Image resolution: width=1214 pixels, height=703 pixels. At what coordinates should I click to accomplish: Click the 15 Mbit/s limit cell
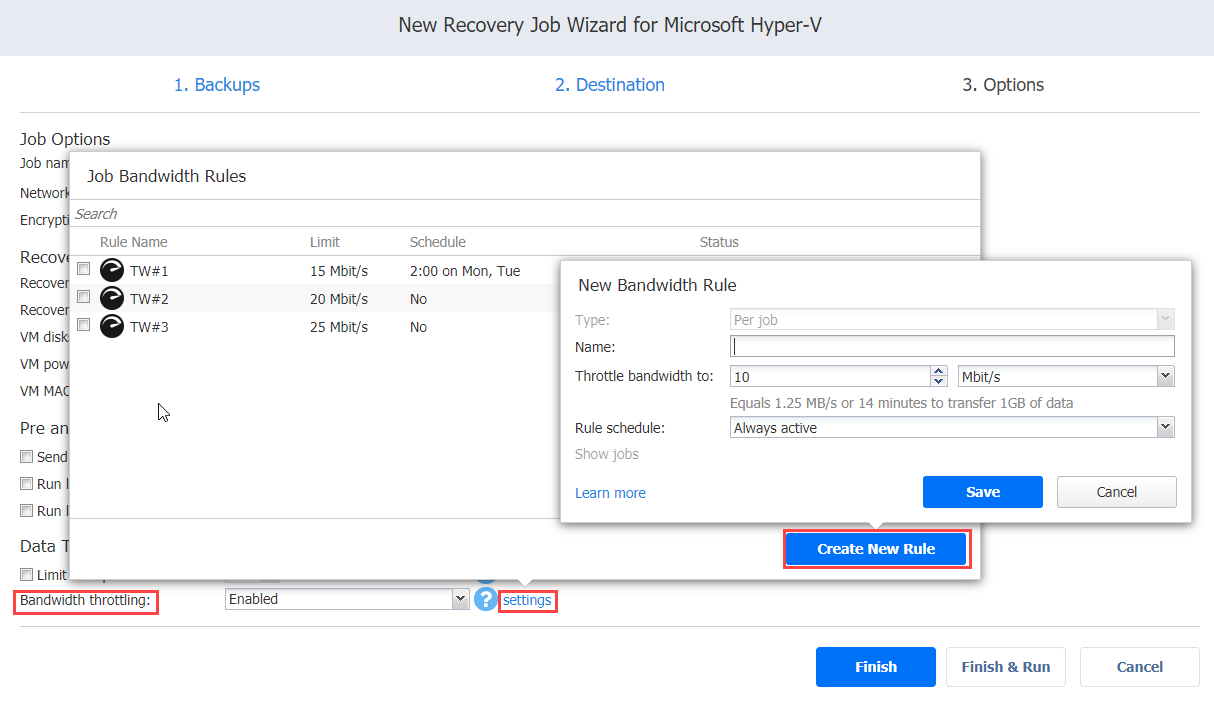tap(339, 271)
